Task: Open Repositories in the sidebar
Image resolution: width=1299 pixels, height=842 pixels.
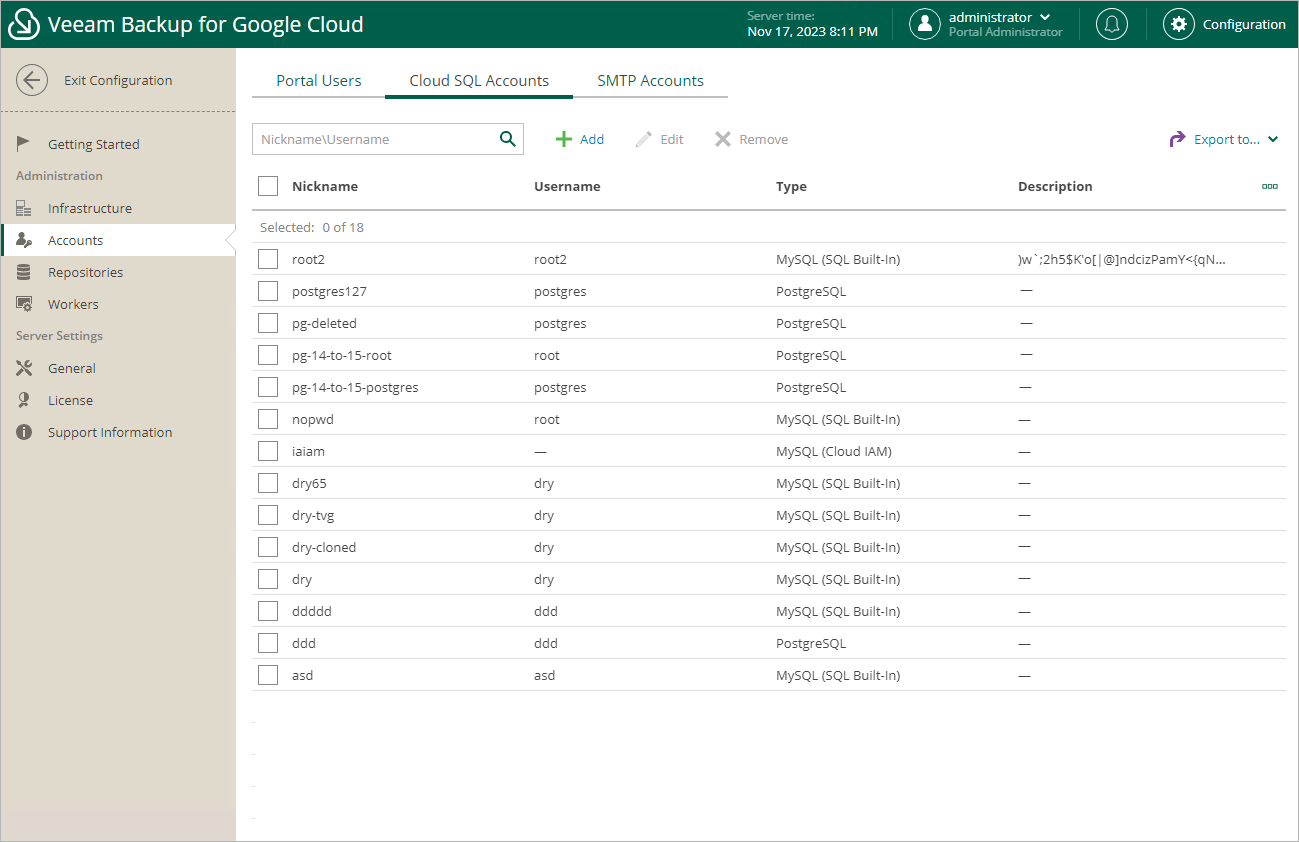Action: [x=85, y=272]
